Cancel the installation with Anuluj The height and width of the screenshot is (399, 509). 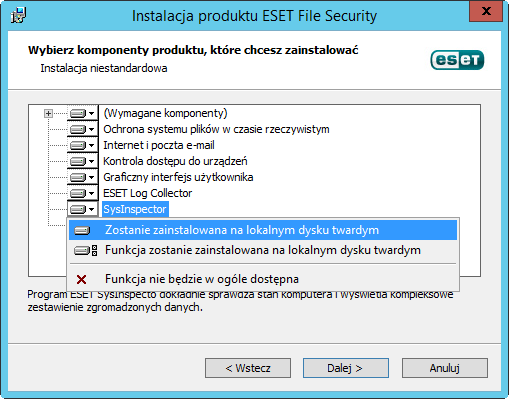pos(445,368)
